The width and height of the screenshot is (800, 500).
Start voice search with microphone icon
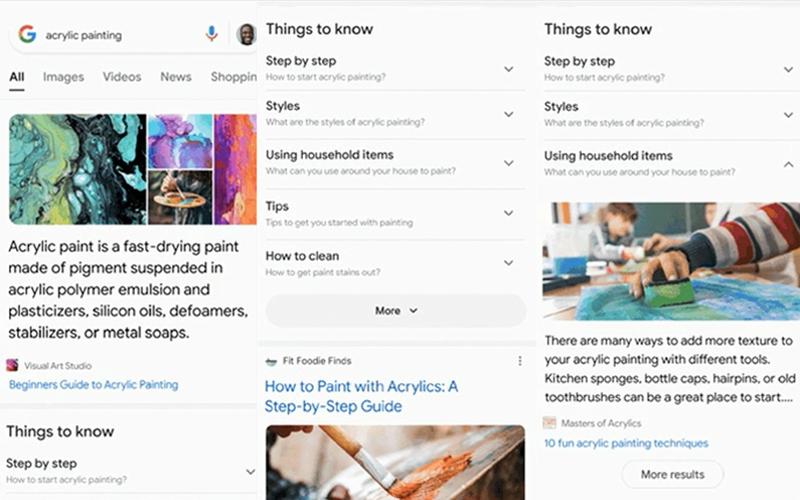[x=212, y=34]
